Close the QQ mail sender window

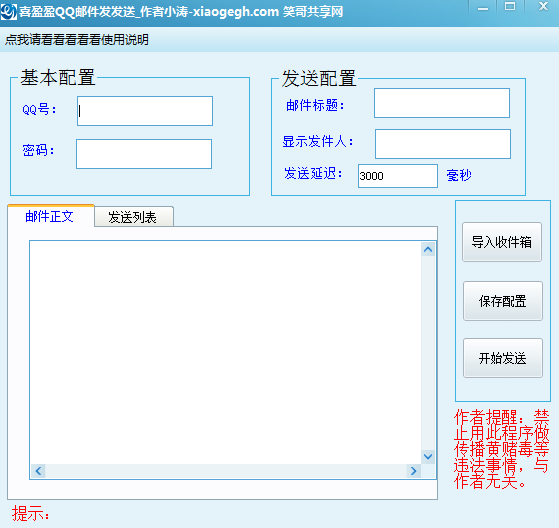(x=543, y=6)
